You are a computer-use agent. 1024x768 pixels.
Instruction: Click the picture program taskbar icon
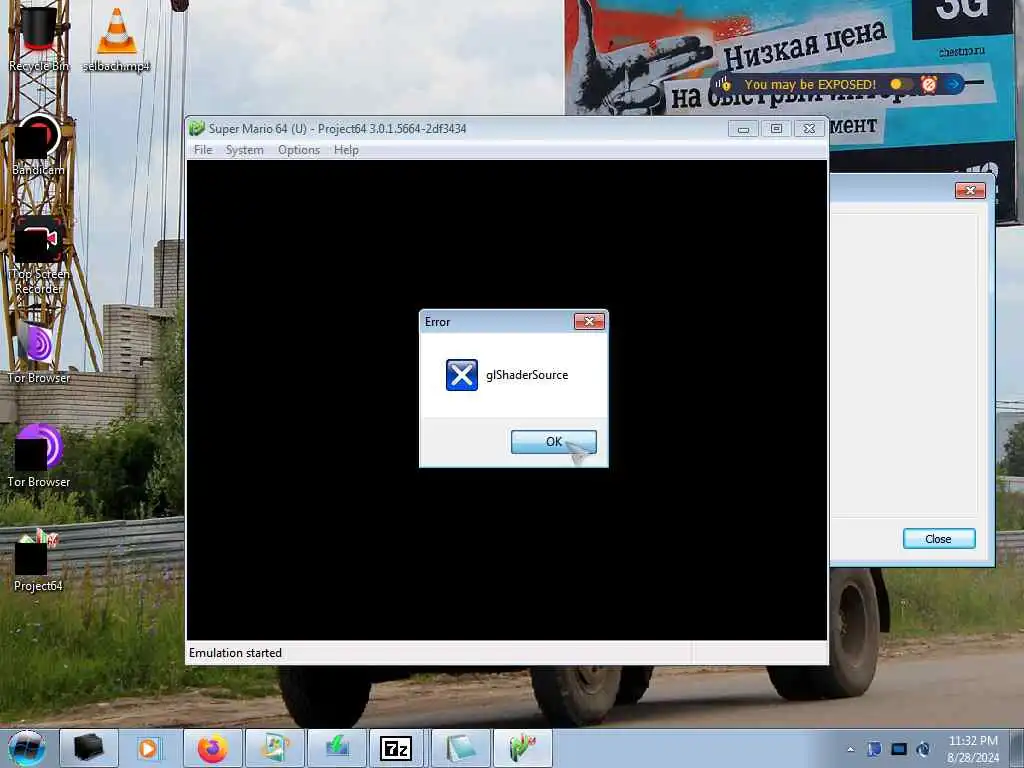[275, 748]
